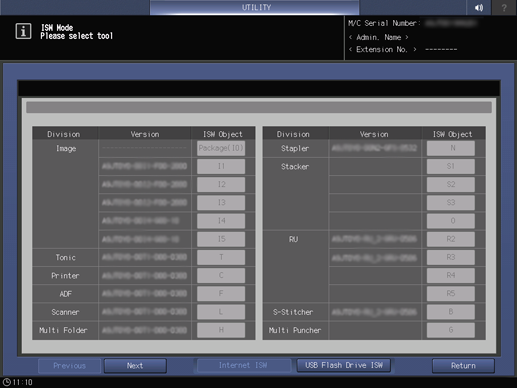This screenshot has height=388, width=517.
Task: Choose the C object for Printer
Action: [x=221, y=275]
